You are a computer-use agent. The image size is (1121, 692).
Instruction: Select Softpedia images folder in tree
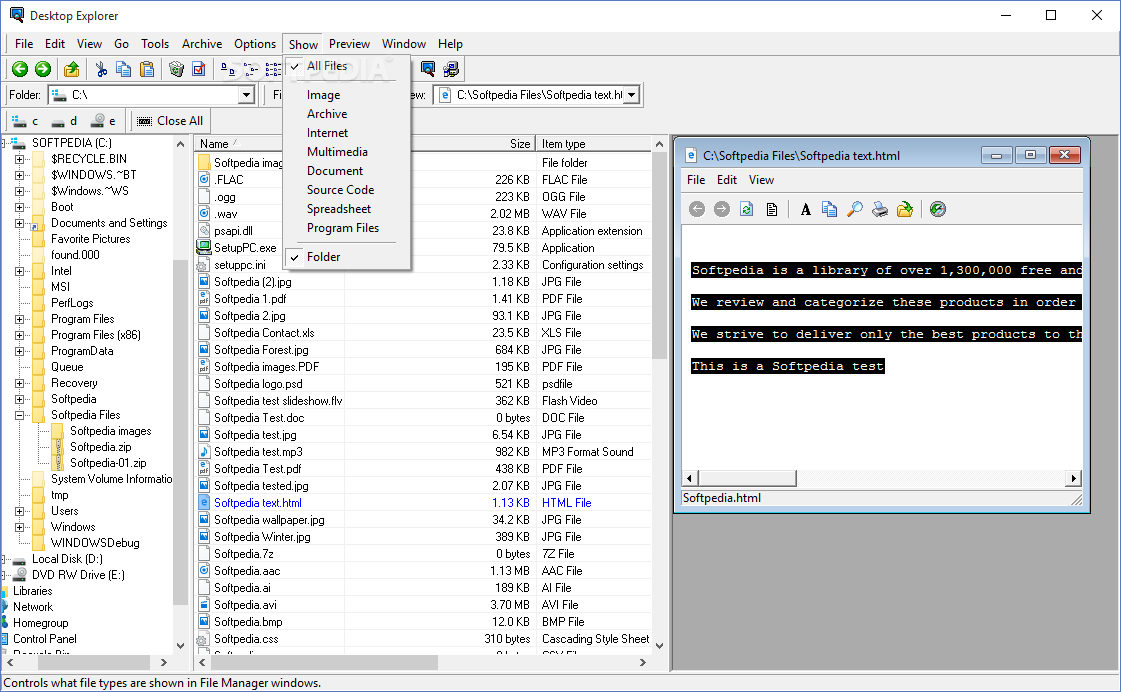click(x=110, y=431)
